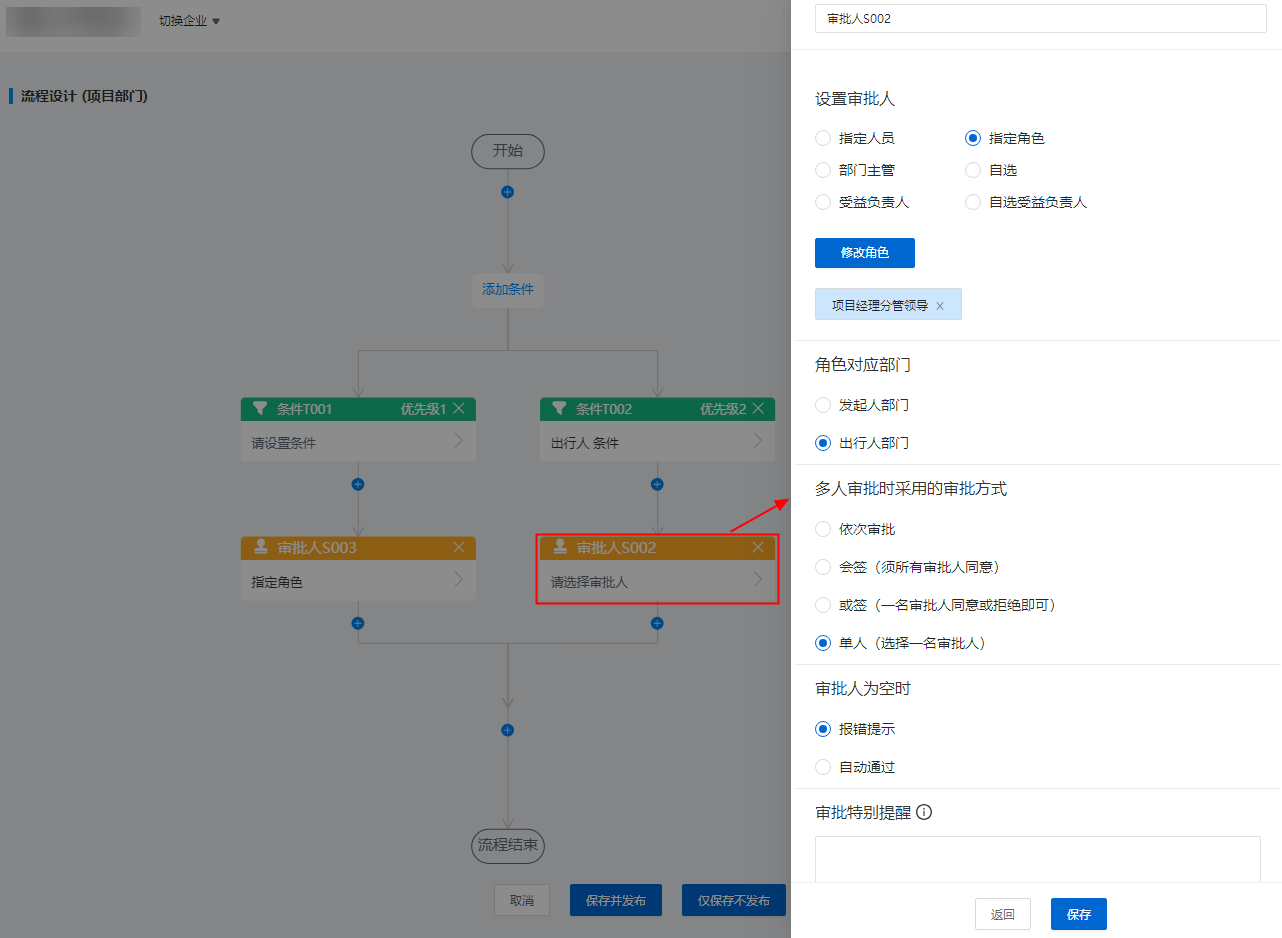Image resolution: width=1282 pixels, height=938 pixels.
Task: Choose 或签 approval method
Action: pos(823,605)
